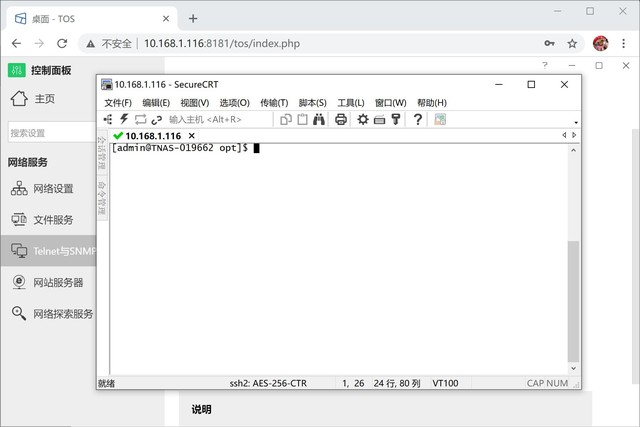Open the Chrome three-dot menu
640x427 pixels.
click(x=623, y=43)
